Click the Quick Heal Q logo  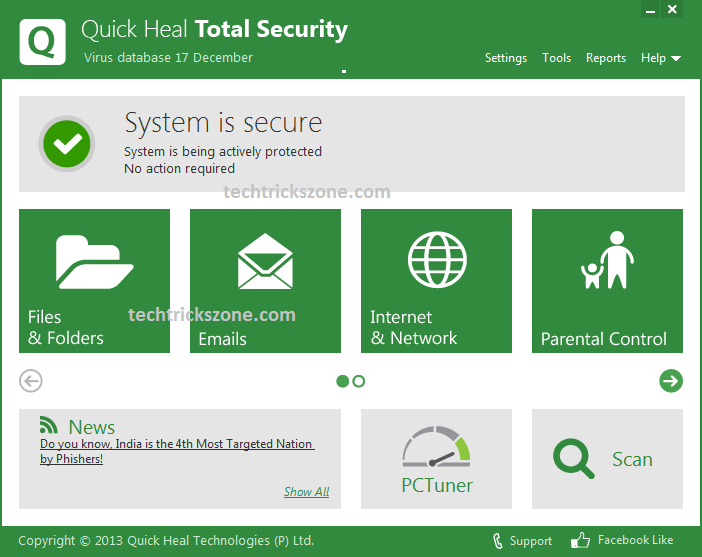43,42
